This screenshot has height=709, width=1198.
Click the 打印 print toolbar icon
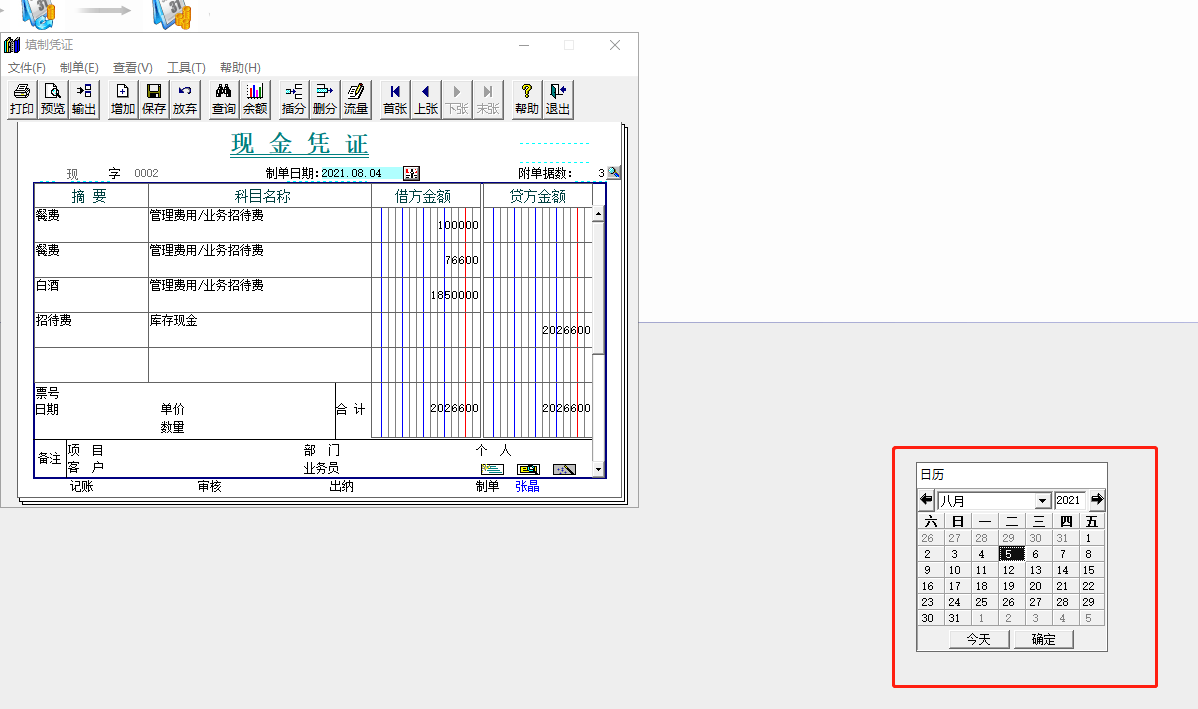(x=21, y=99)
